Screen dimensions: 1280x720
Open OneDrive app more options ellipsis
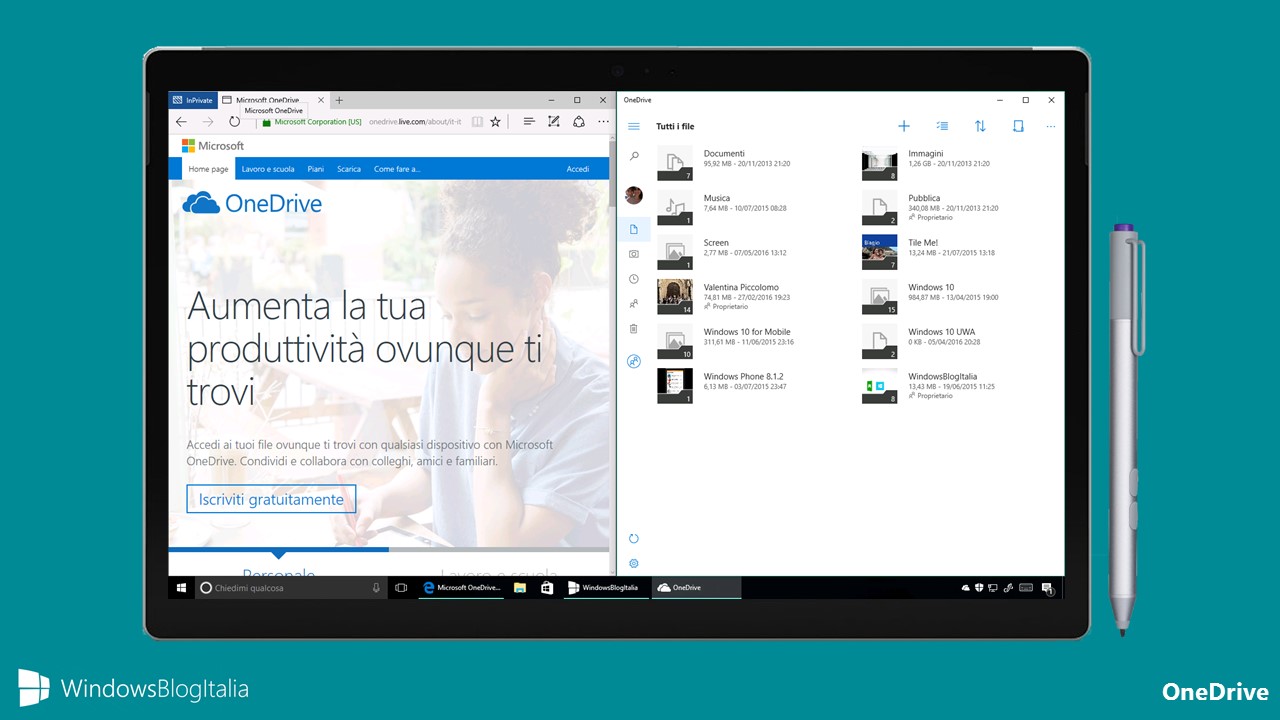(1050, 126)
